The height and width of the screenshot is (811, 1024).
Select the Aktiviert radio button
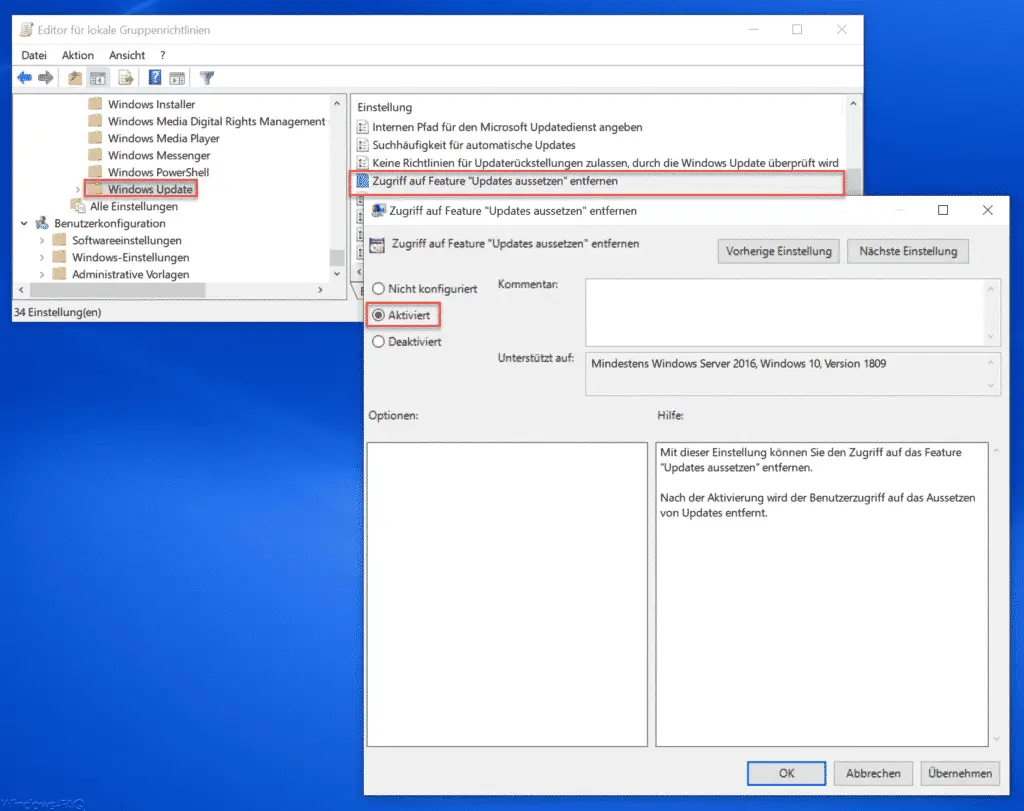pyautogui.click(x=378, y=315)
